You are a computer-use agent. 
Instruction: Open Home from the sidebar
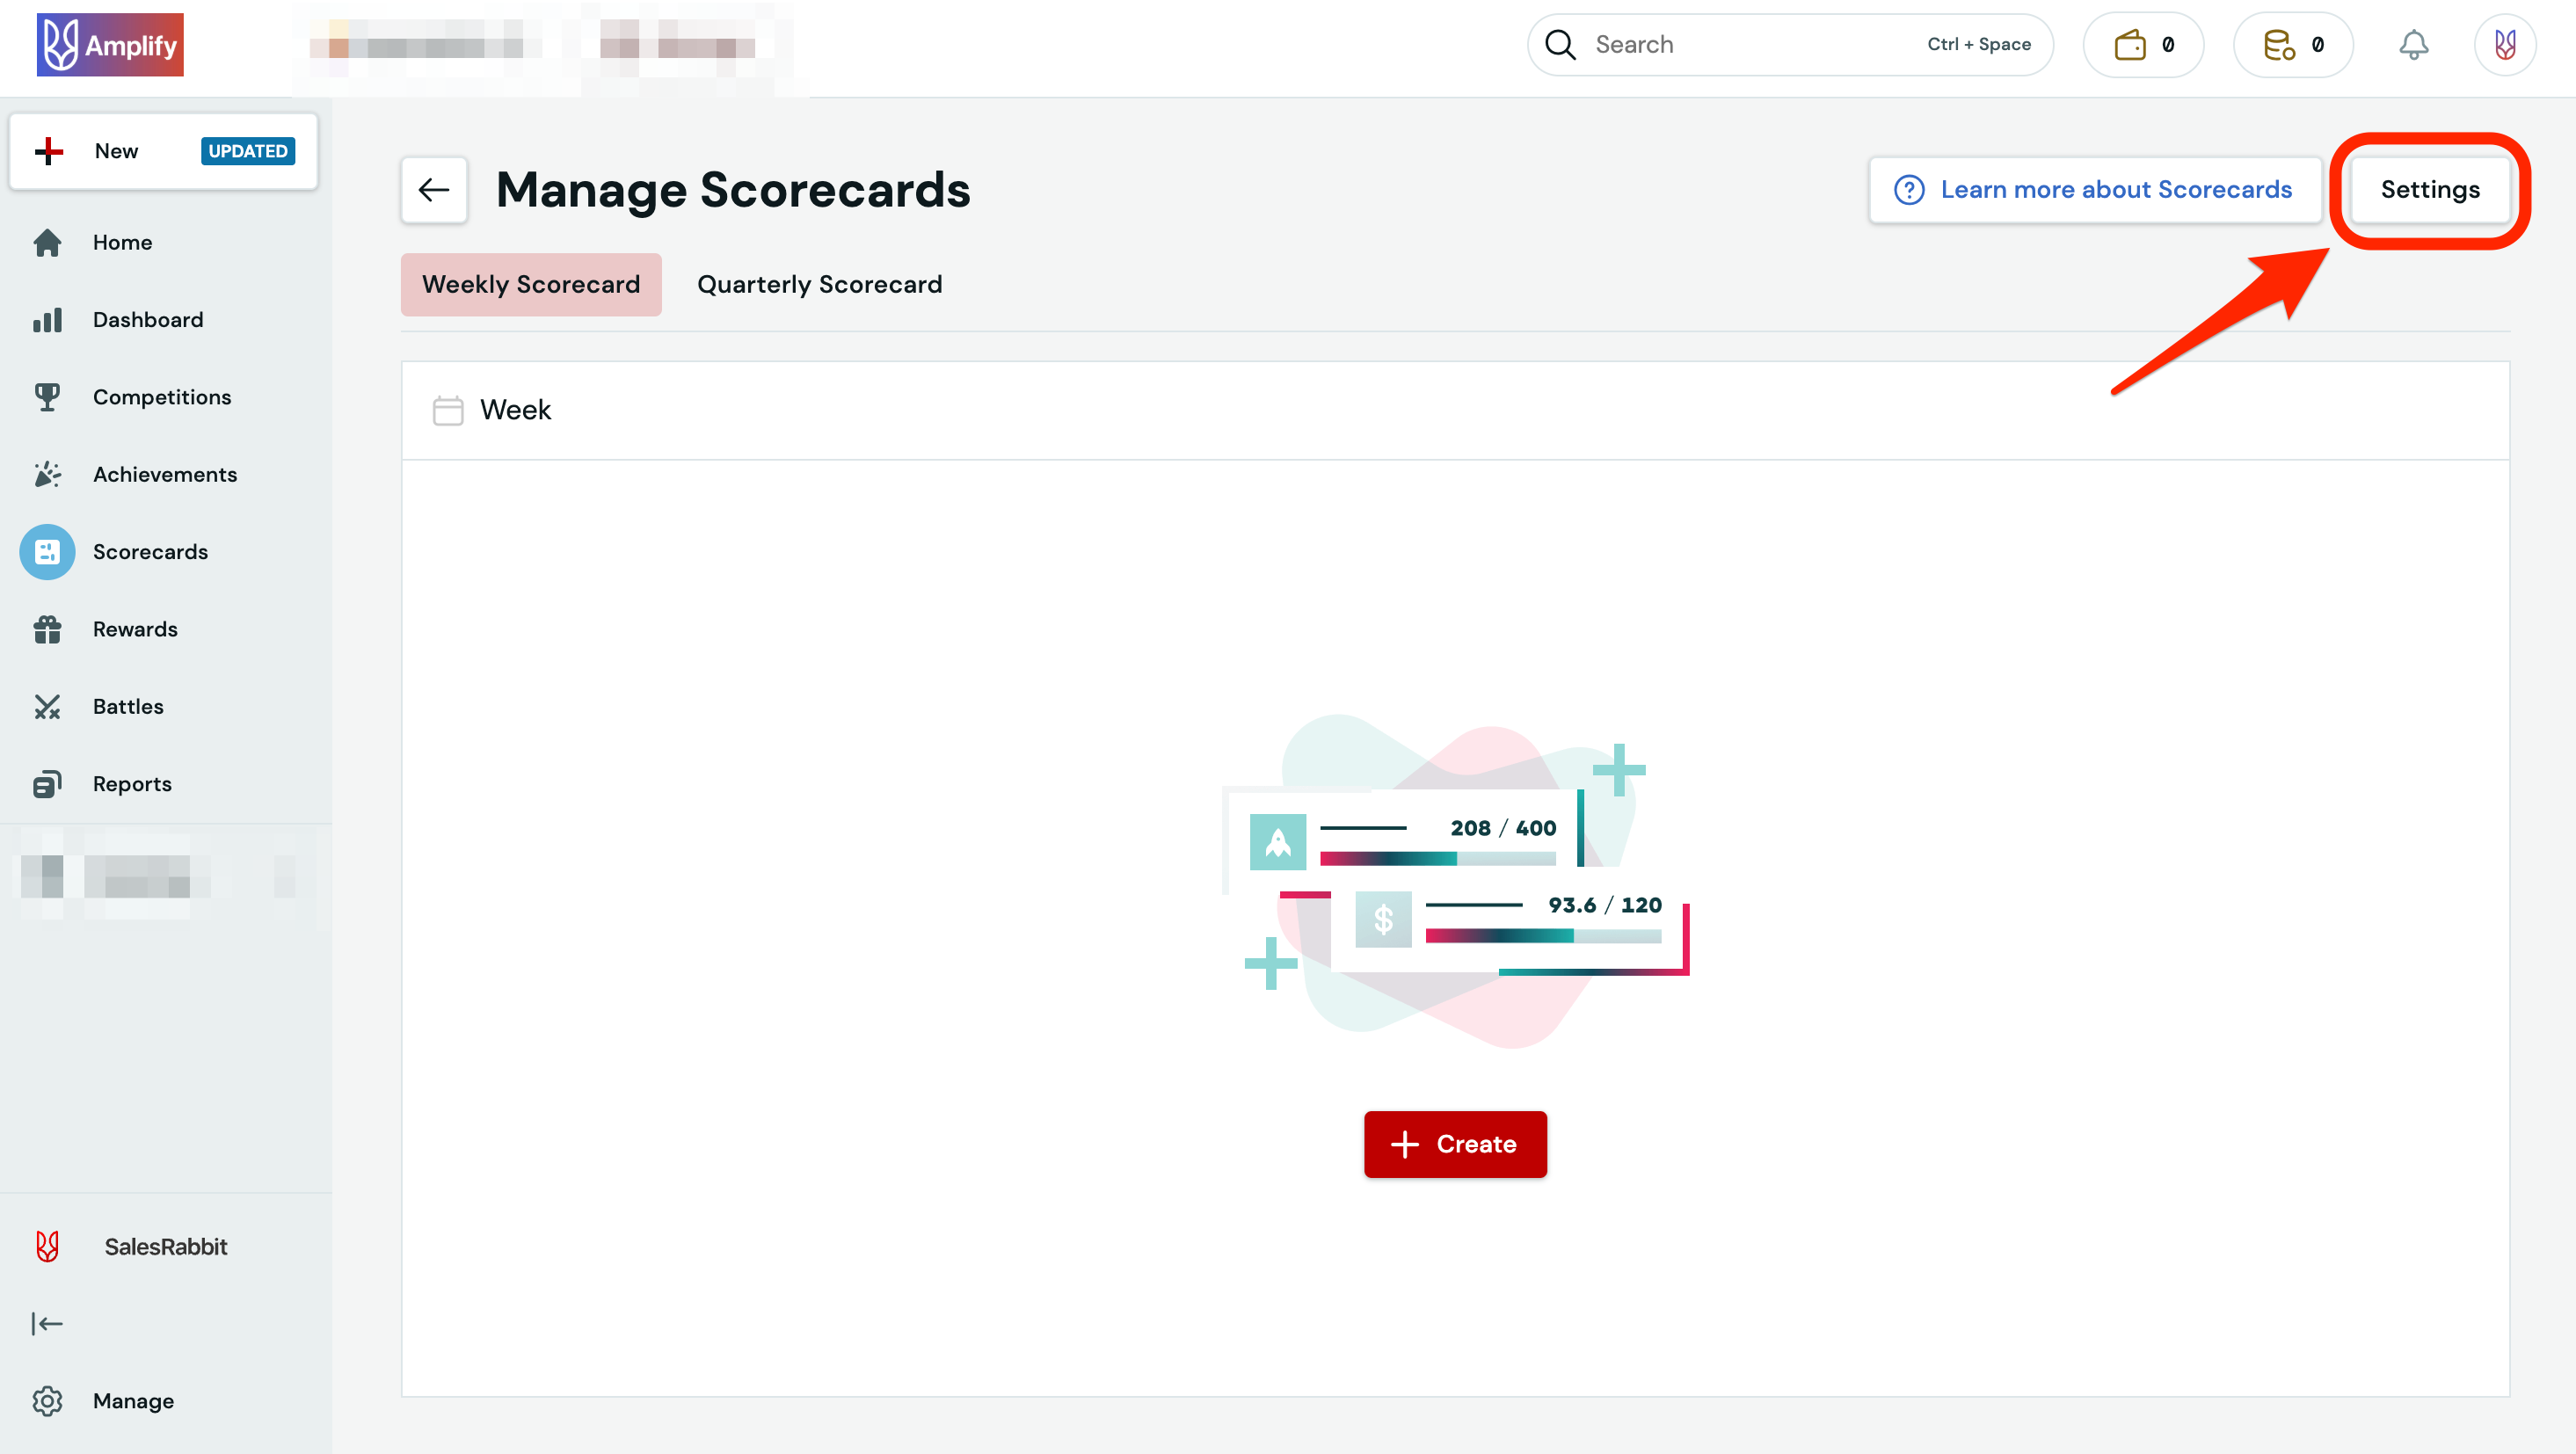tap(122, 242)
